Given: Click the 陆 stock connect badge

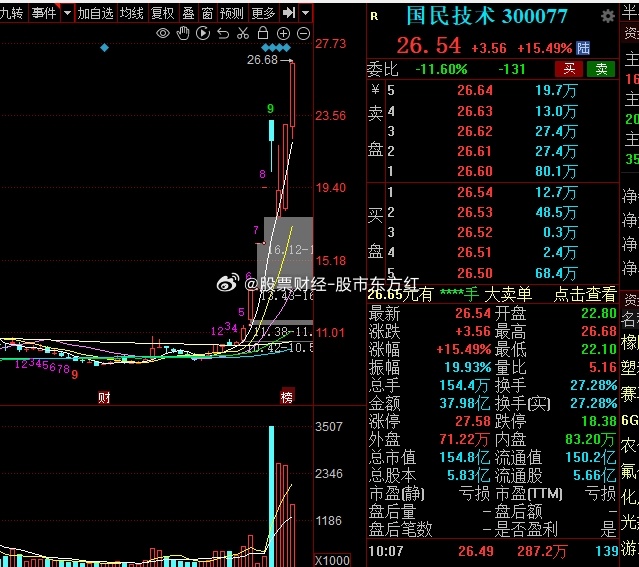Looking at the screenshot, I should (583, 48).
